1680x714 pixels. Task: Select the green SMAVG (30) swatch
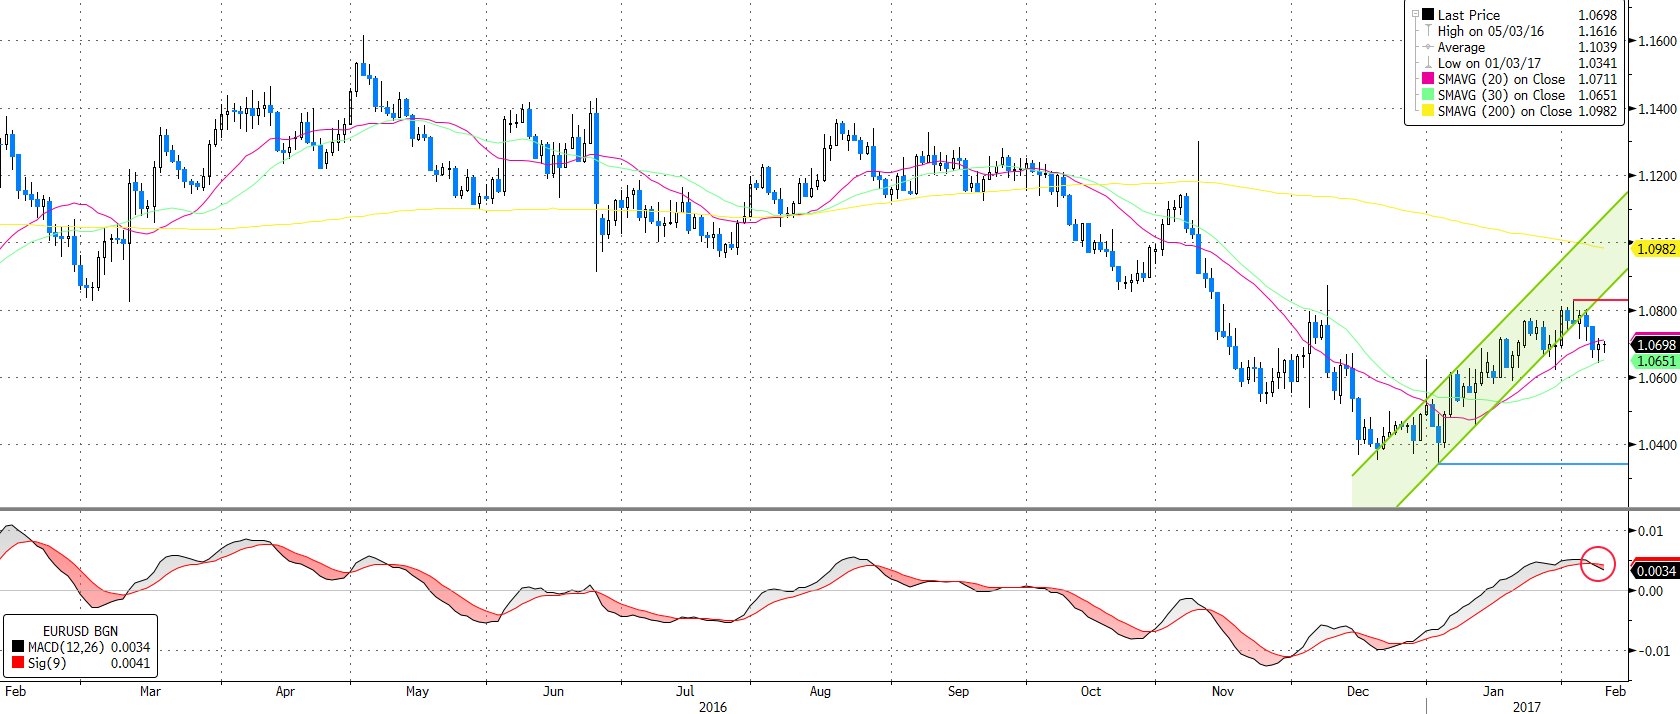click(1428, 95)
